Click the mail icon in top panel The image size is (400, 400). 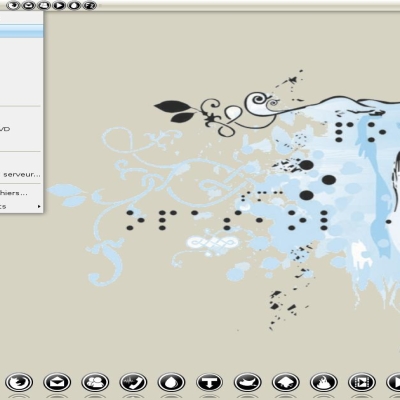pos(29,5)
